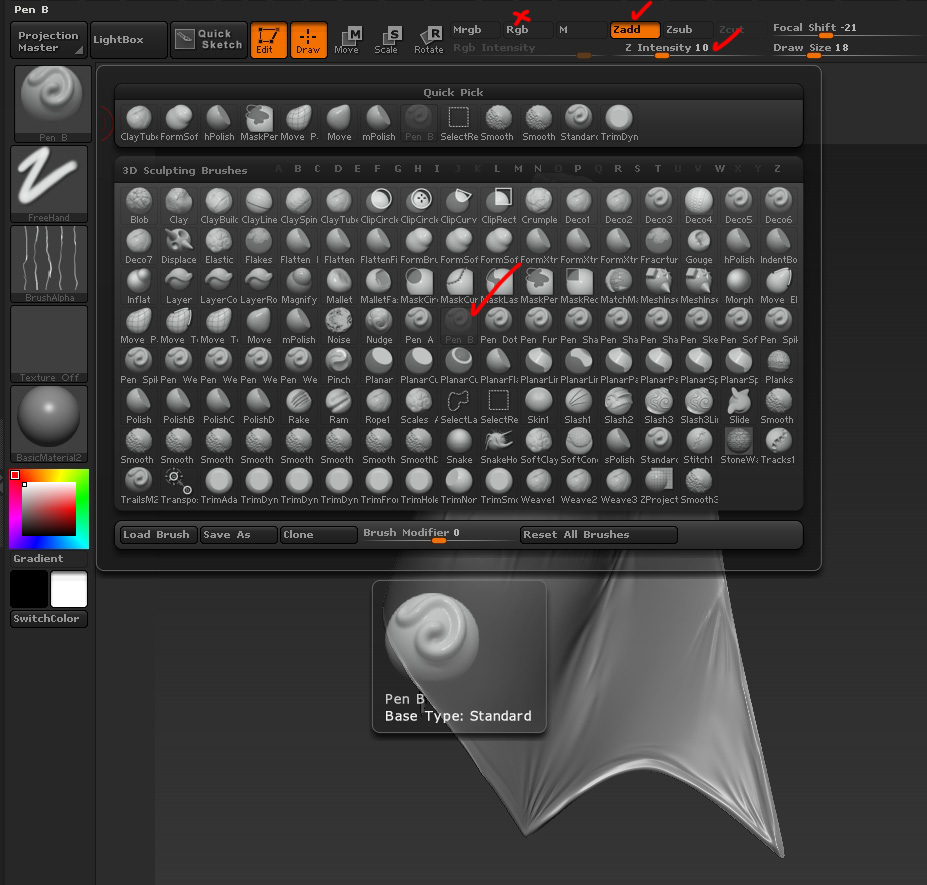Clone the current brush
Image resolution: width=927 pixels, height=885 pixels.
319,535
